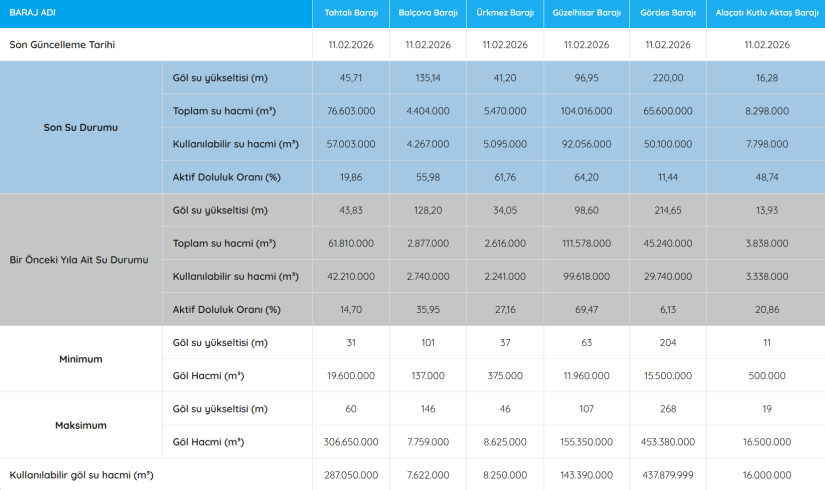
Task: Select the Maksimum section row label
Action: tap(80, 425)
